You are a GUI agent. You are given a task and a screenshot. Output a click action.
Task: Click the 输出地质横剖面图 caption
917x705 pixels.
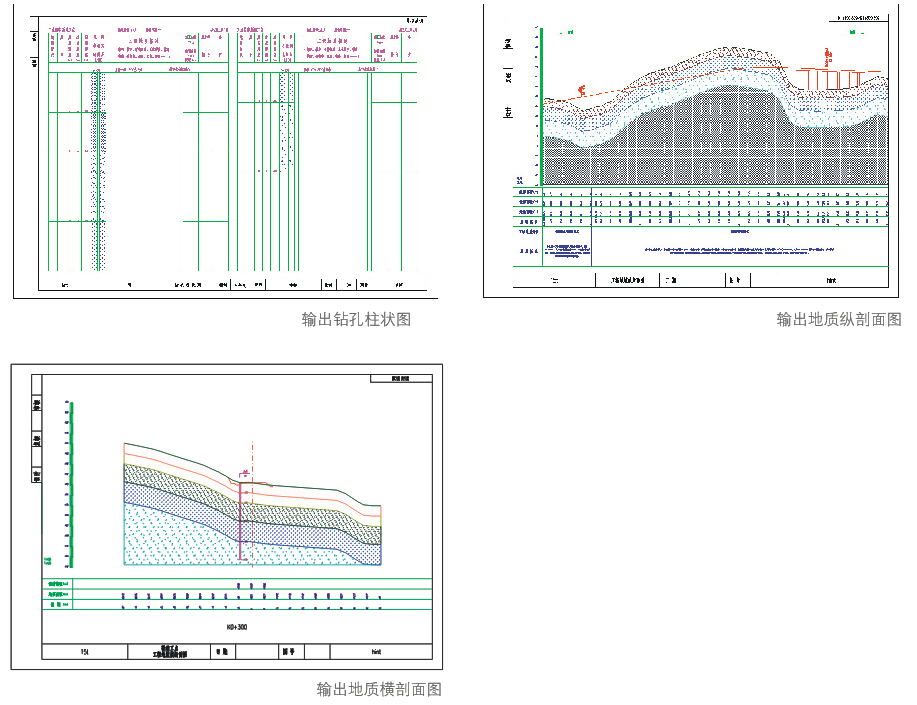click(x=379, y=689)
